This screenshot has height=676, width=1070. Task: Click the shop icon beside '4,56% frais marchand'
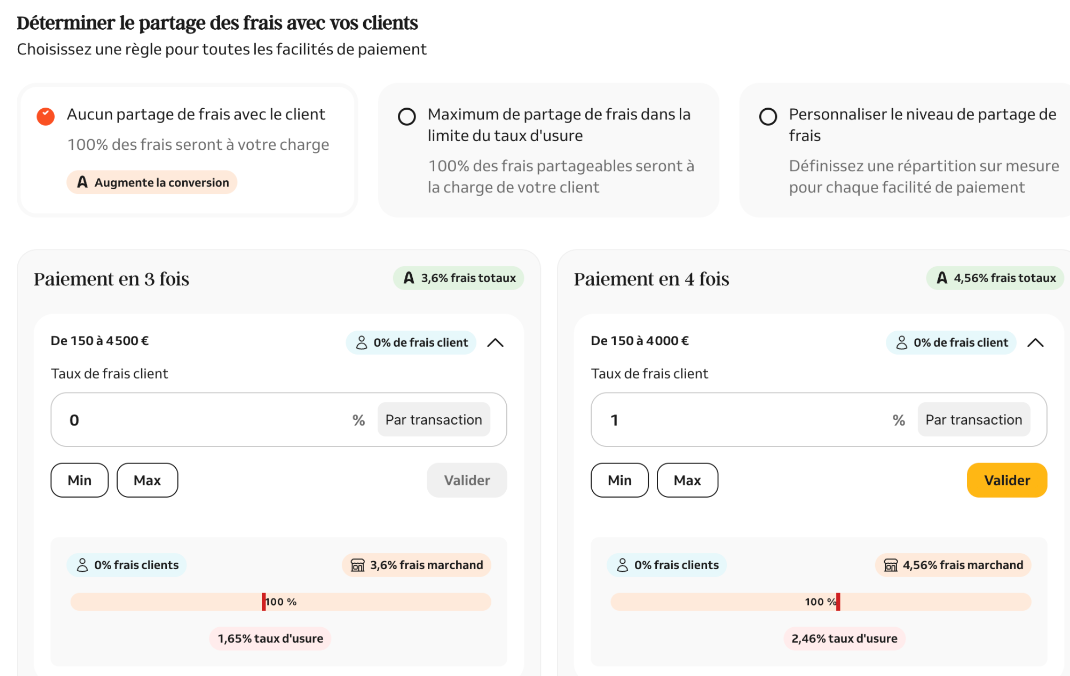click(x=890, y=565)
